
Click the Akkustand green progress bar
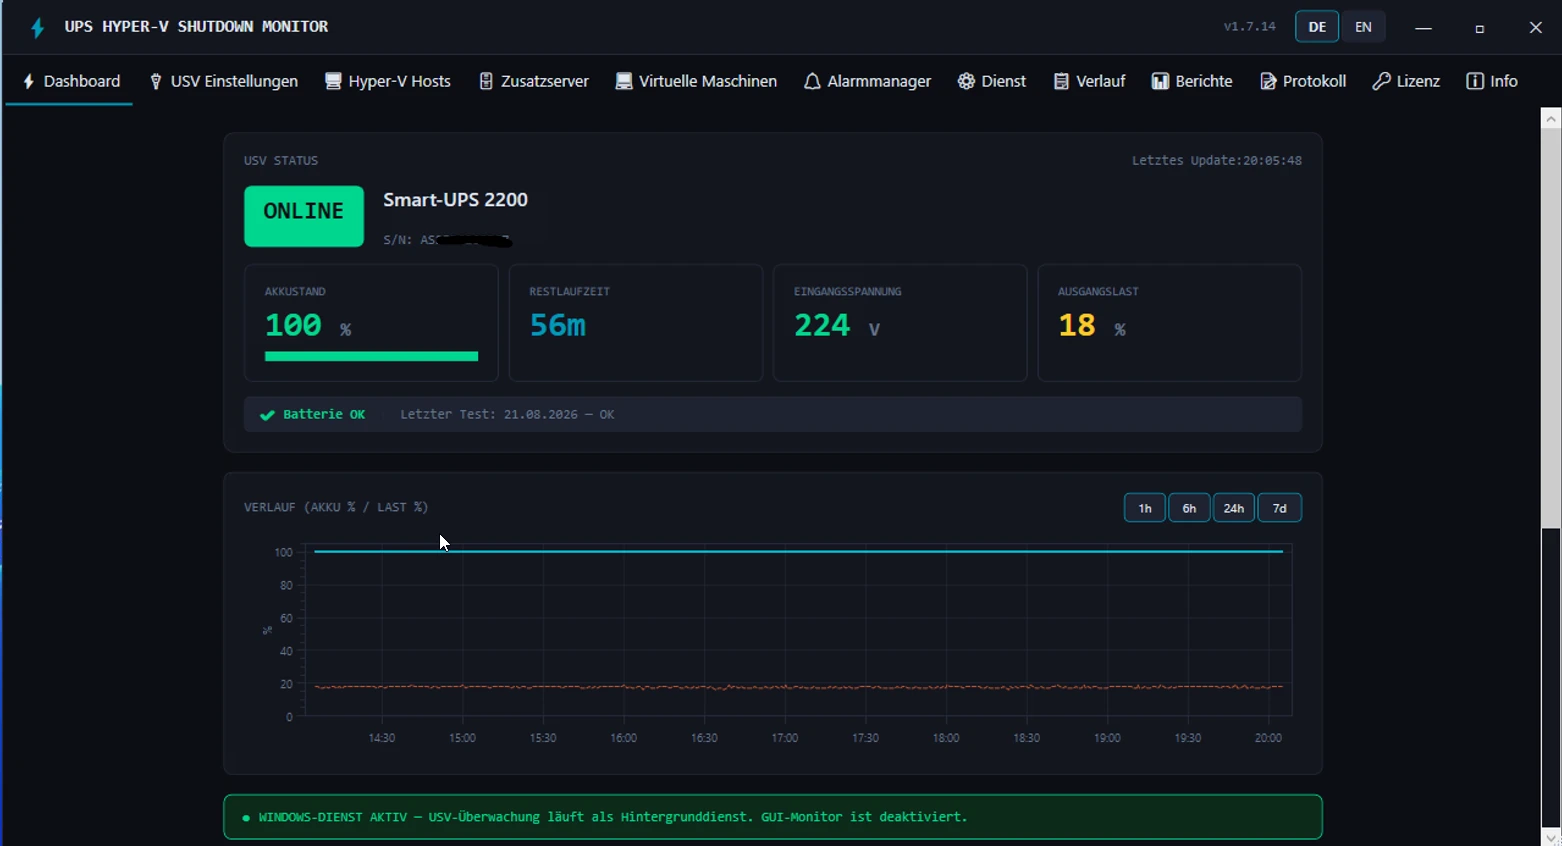tap(371, 356)
